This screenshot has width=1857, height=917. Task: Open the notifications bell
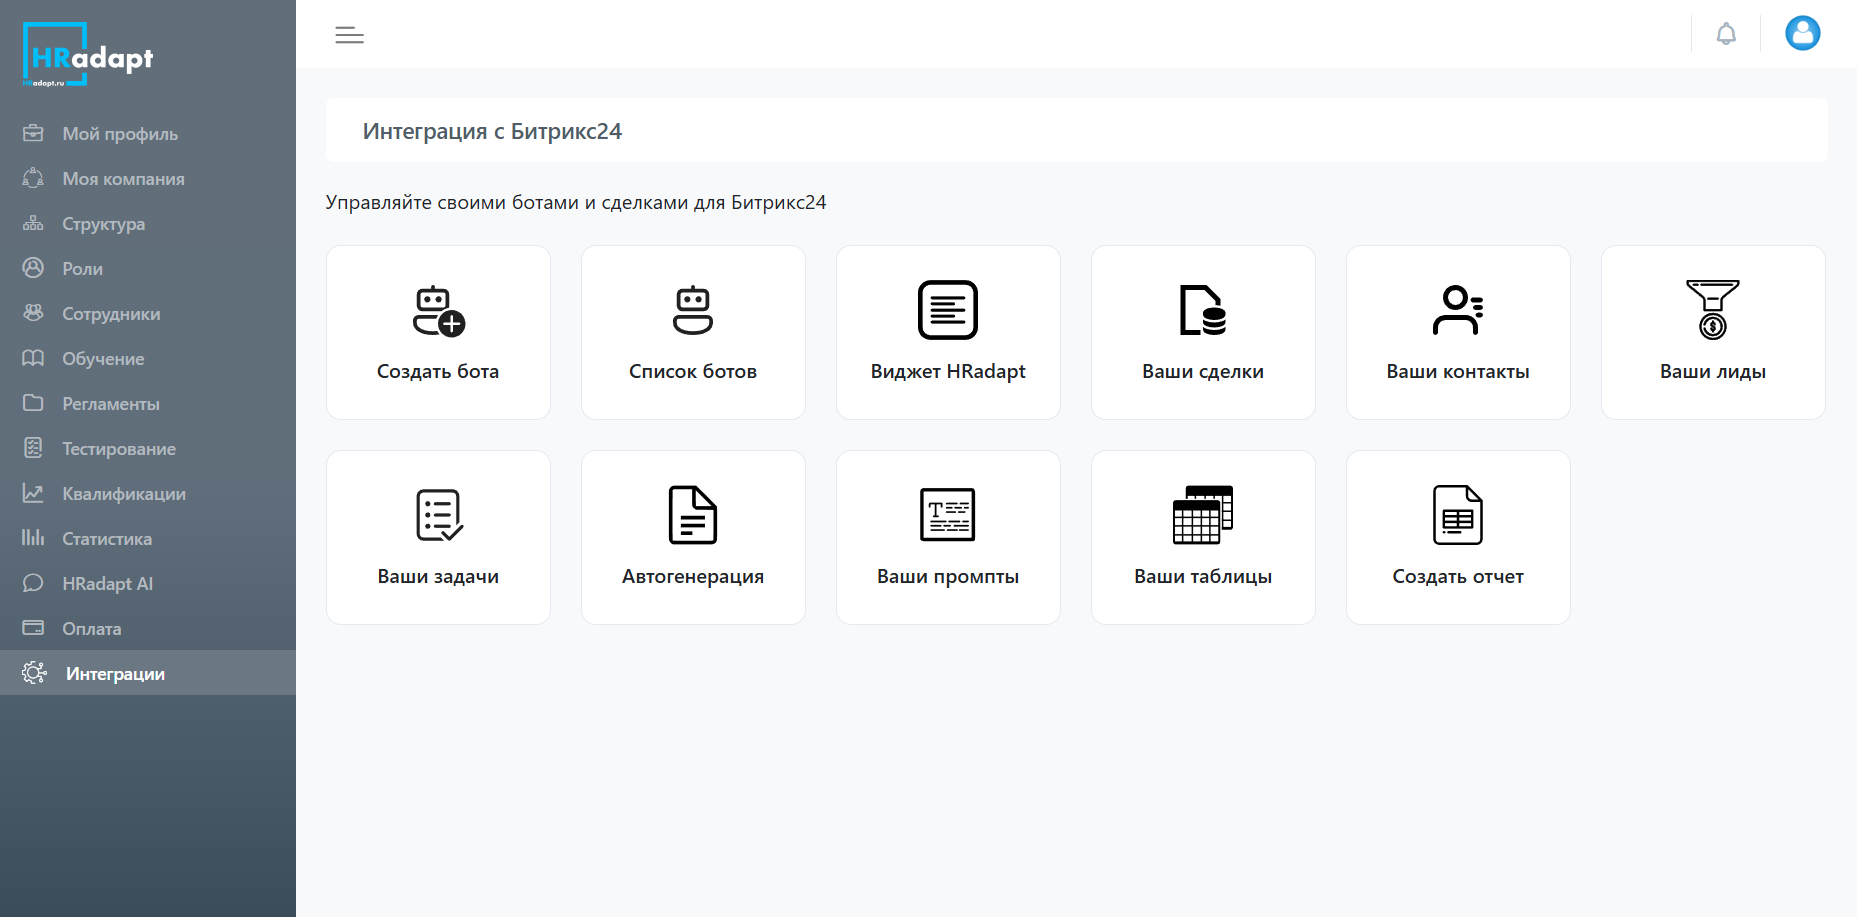(x=1726, y=34)
